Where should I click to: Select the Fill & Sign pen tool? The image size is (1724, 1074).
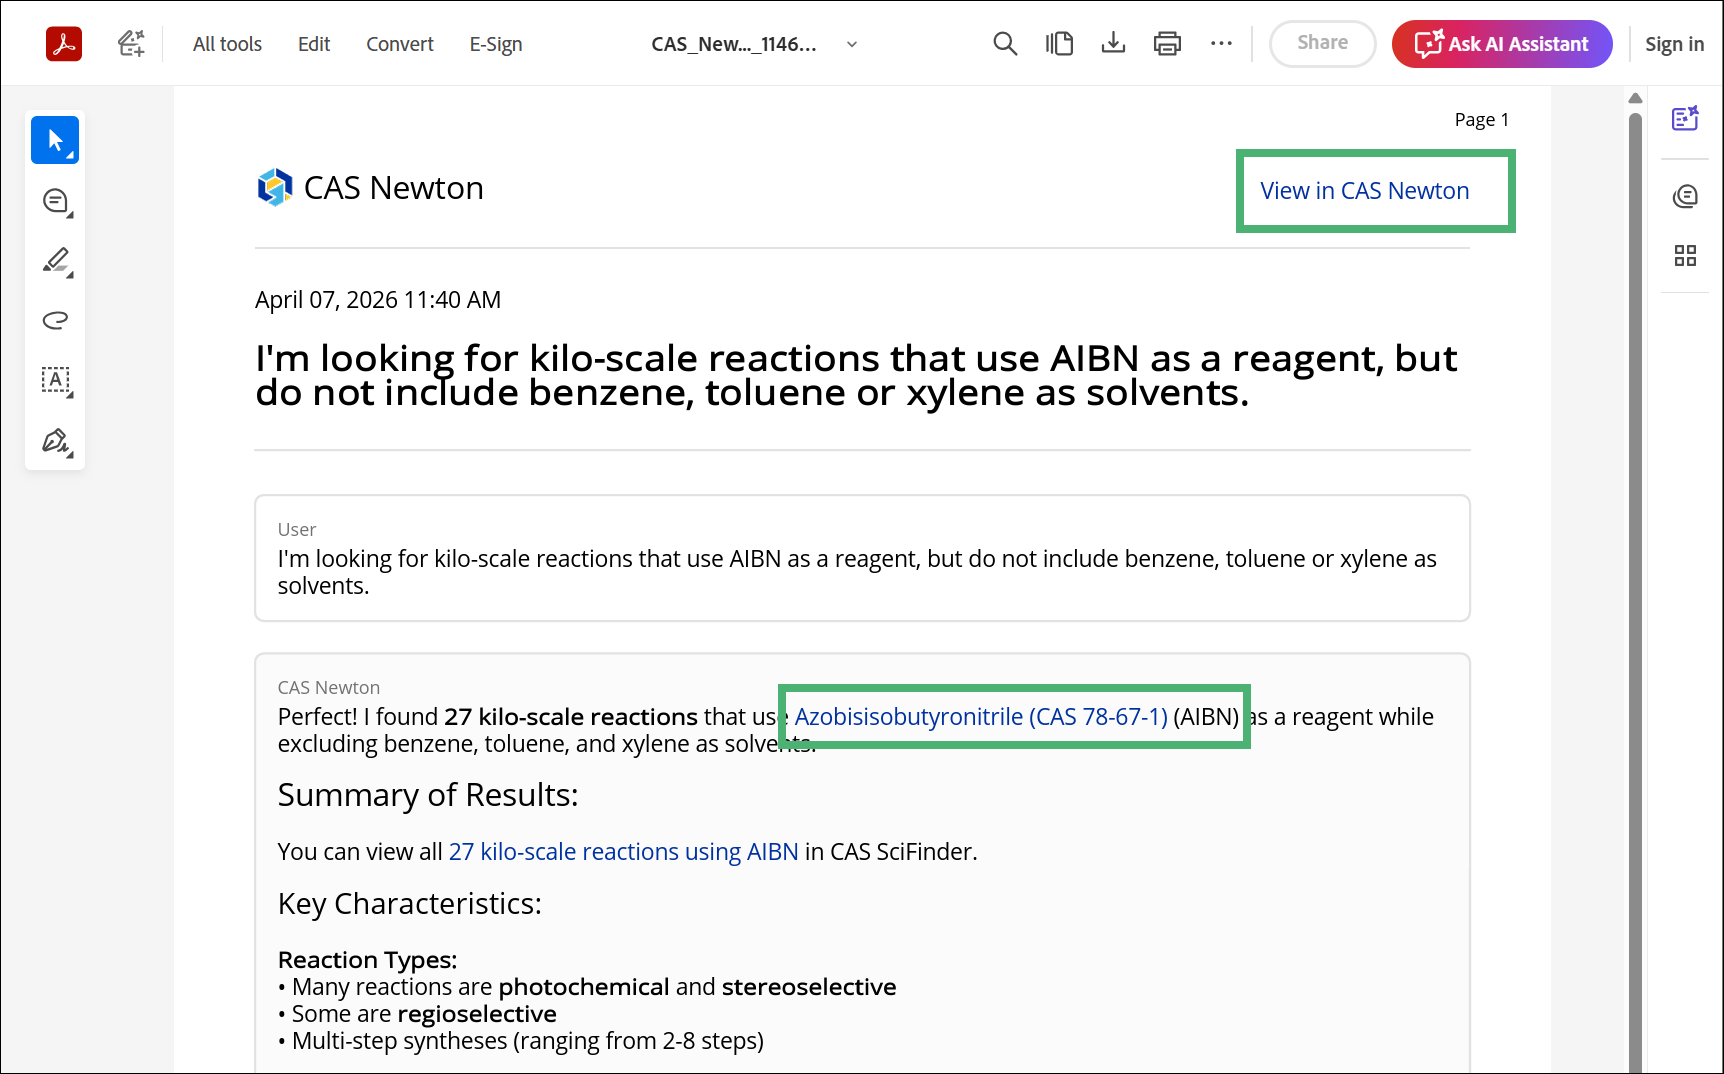[x=56, y=441]
